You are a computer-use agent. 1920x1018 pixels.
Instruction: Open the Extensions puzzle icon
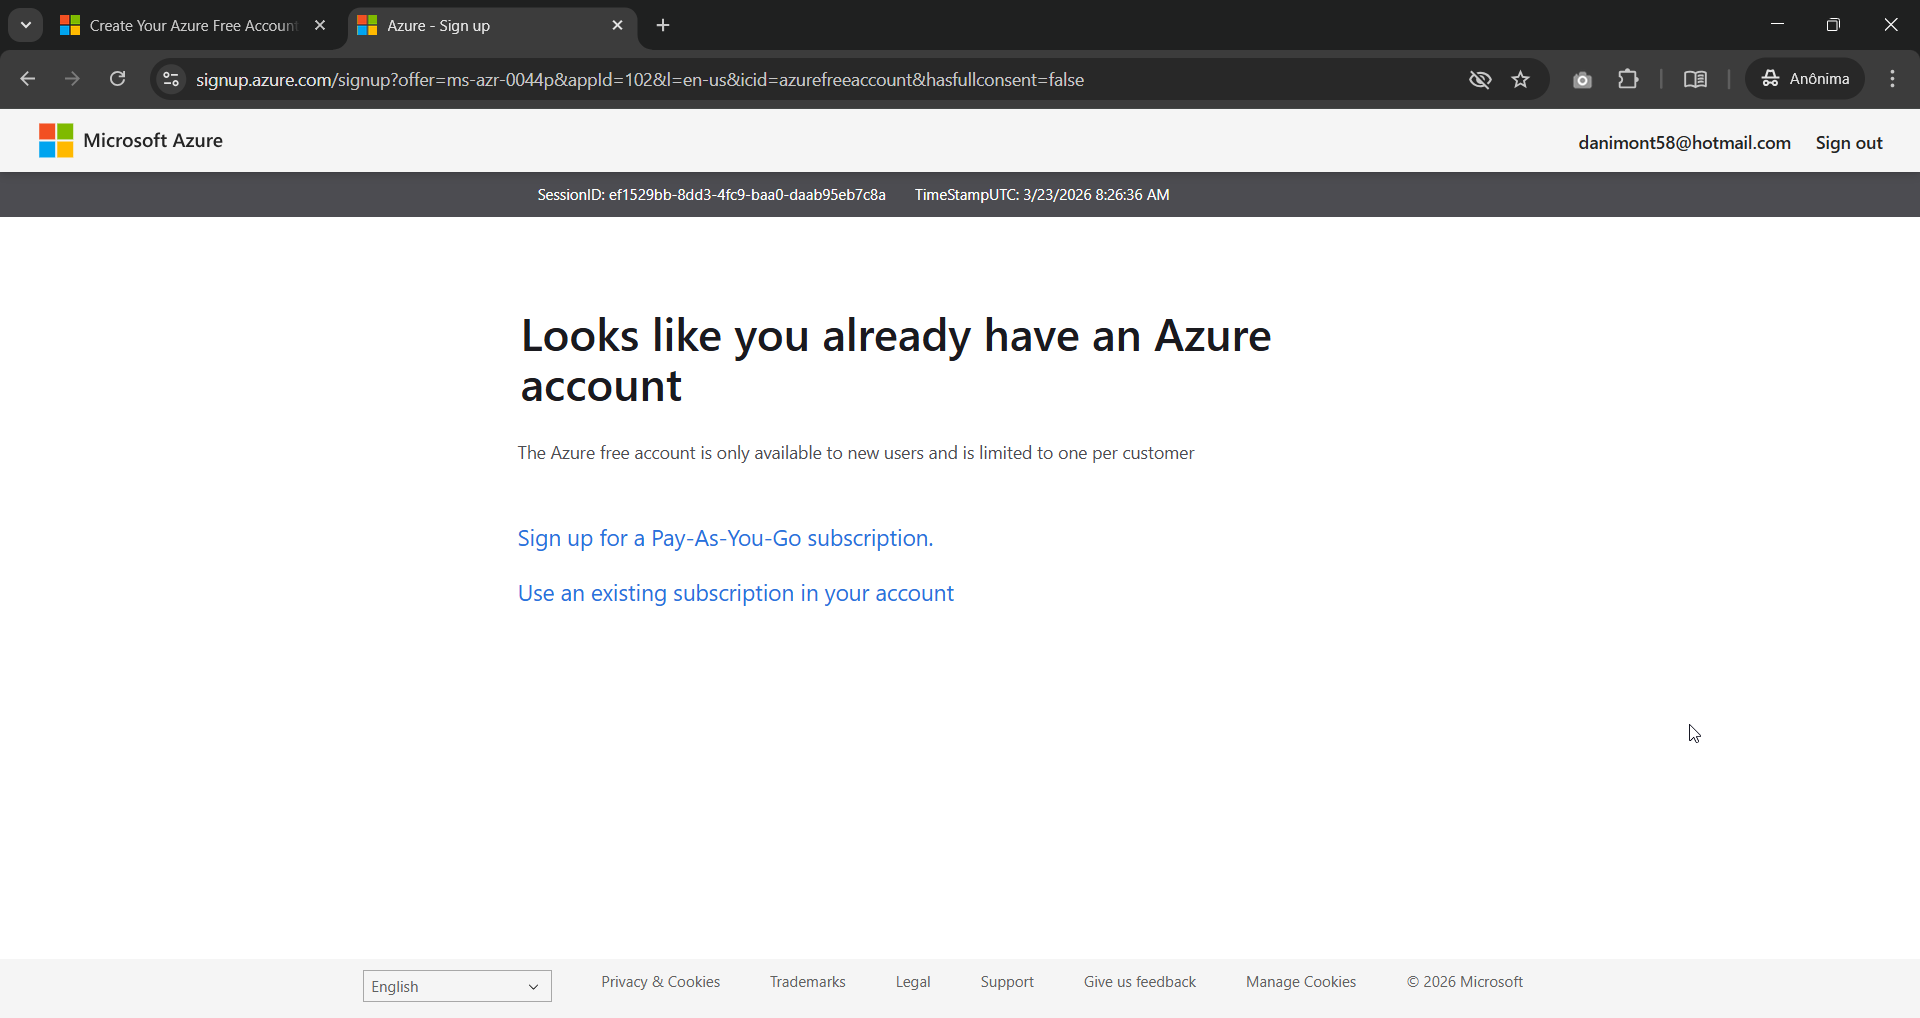(1628, 79)
